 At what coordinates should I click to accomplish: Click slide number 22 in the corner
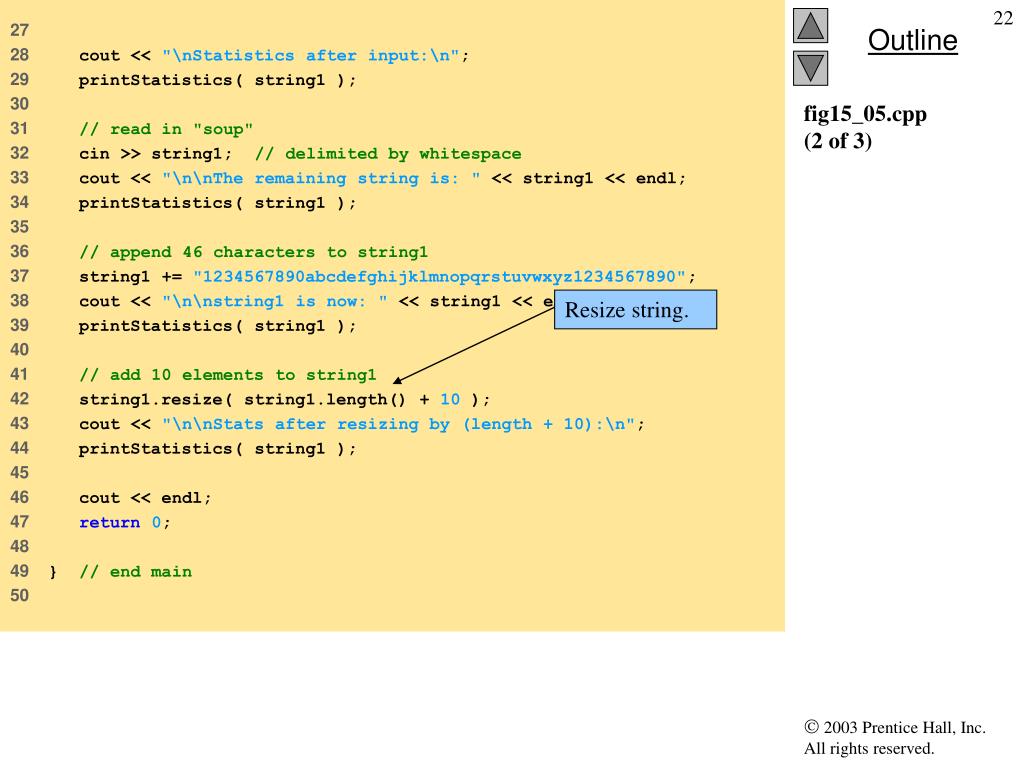pos(1003,19)
